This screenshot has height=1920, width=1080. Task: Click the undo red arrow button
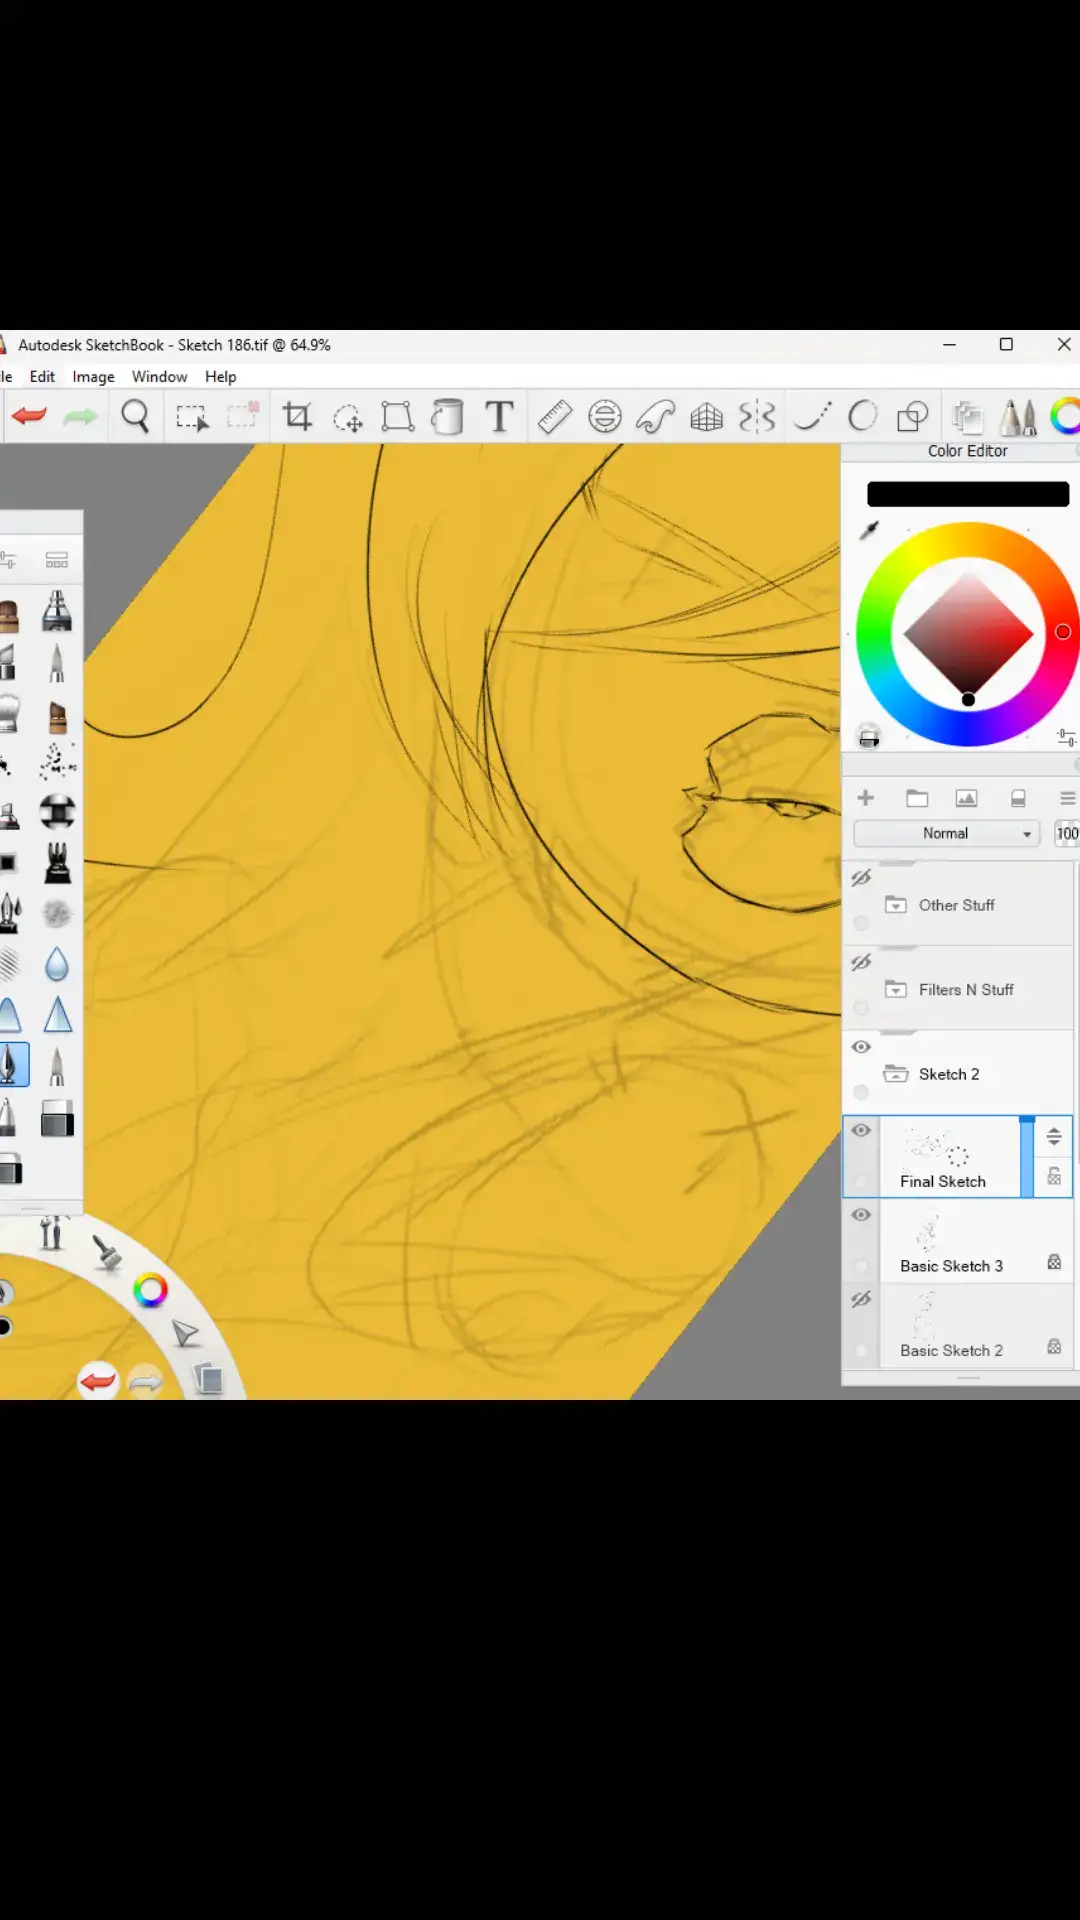click(30, 416)
